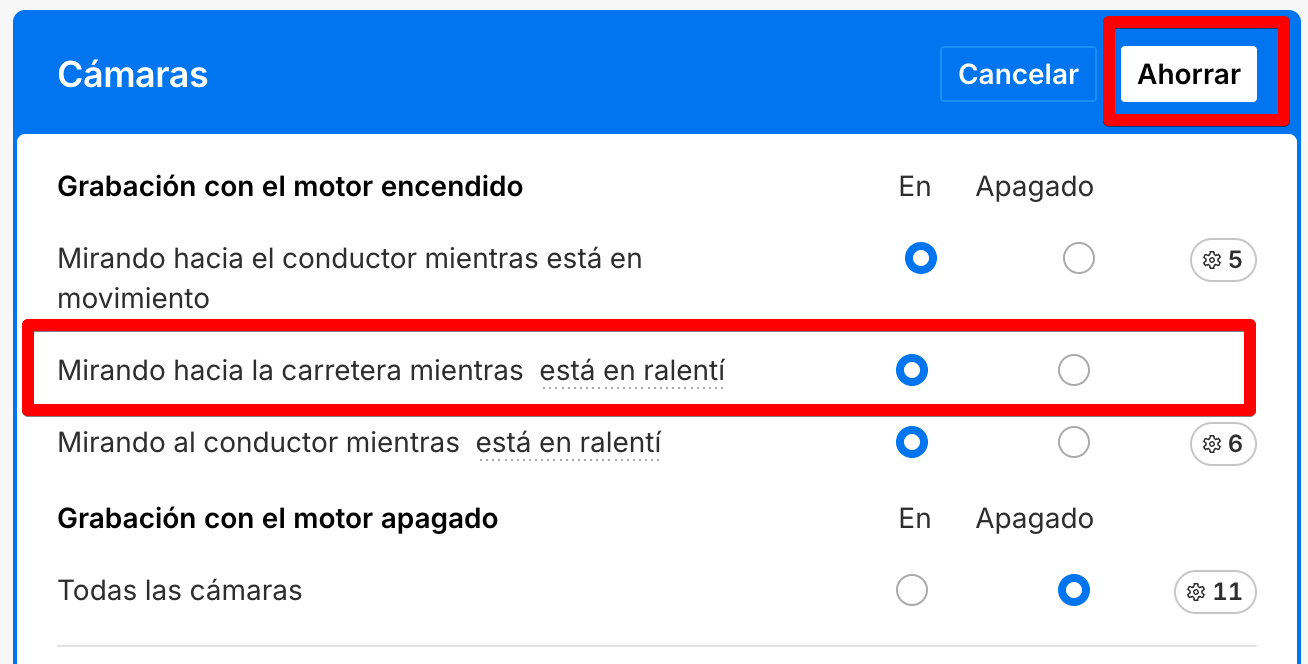
Task: Select En for road-facing while idling
Action: click(x=912, y=371)
